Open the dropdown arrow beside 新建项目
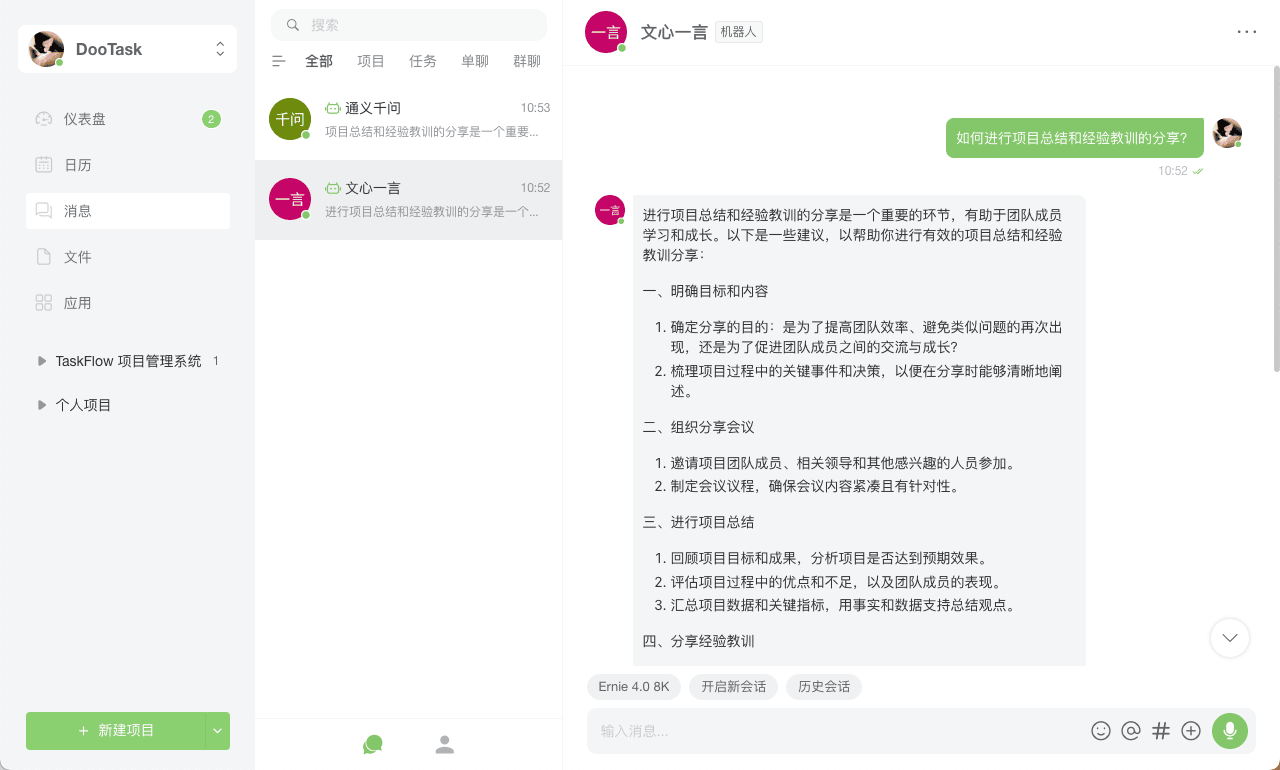The width and height of the screenshot is (1280, 770). [218, 731]
